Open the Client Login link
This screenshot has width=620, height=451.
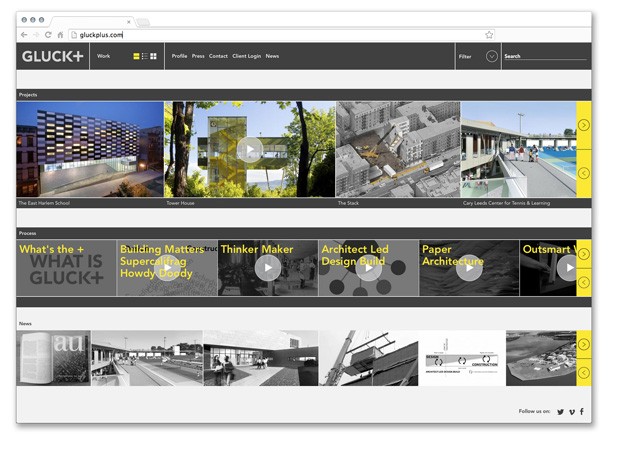click(x=246, y=56)
